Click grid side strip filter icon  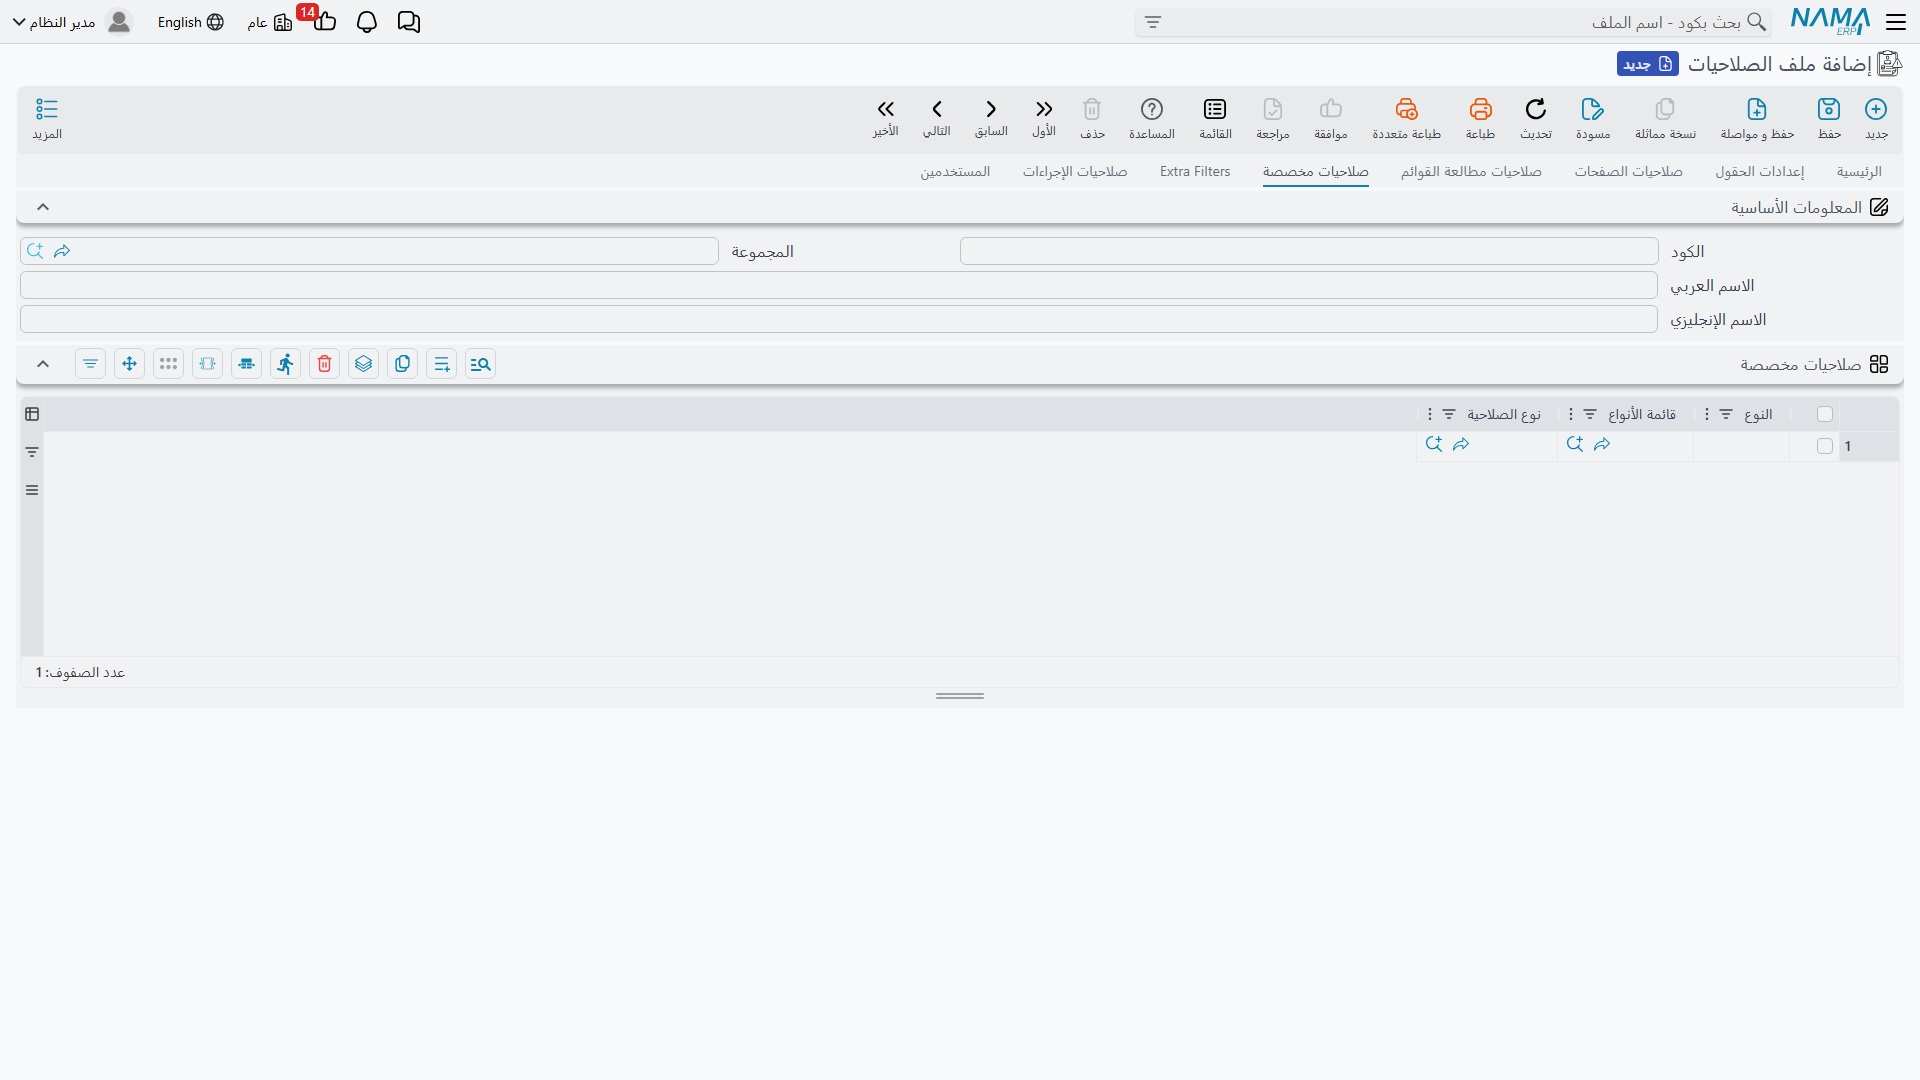coord(32,452)
